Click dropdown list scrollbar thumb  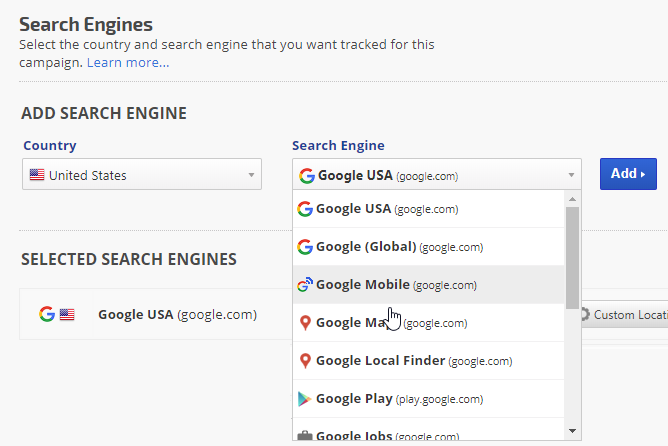pyautogui.click(x=572, y=256)
